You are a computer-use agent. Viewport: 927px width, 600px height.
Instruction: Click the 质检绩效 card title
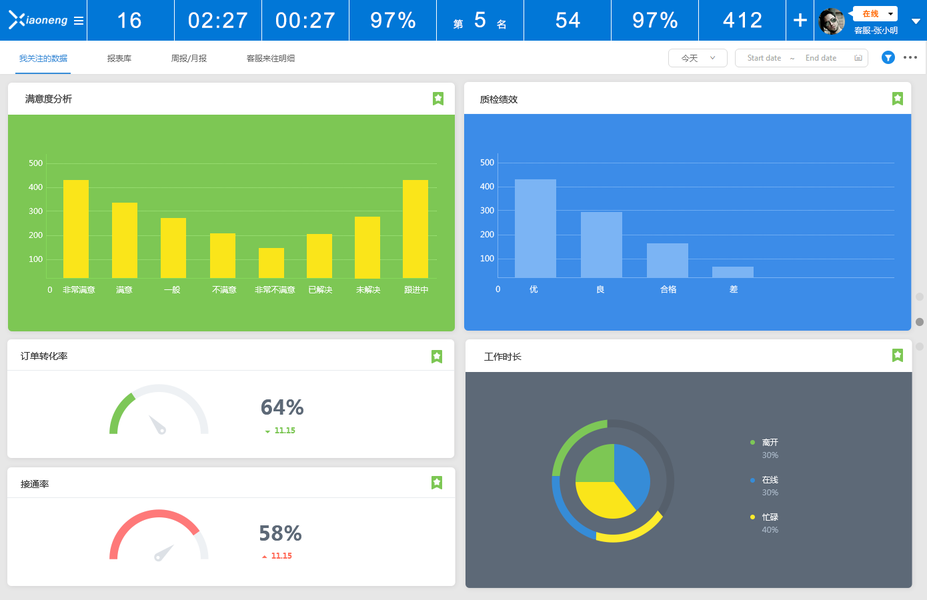click(498, 99)
